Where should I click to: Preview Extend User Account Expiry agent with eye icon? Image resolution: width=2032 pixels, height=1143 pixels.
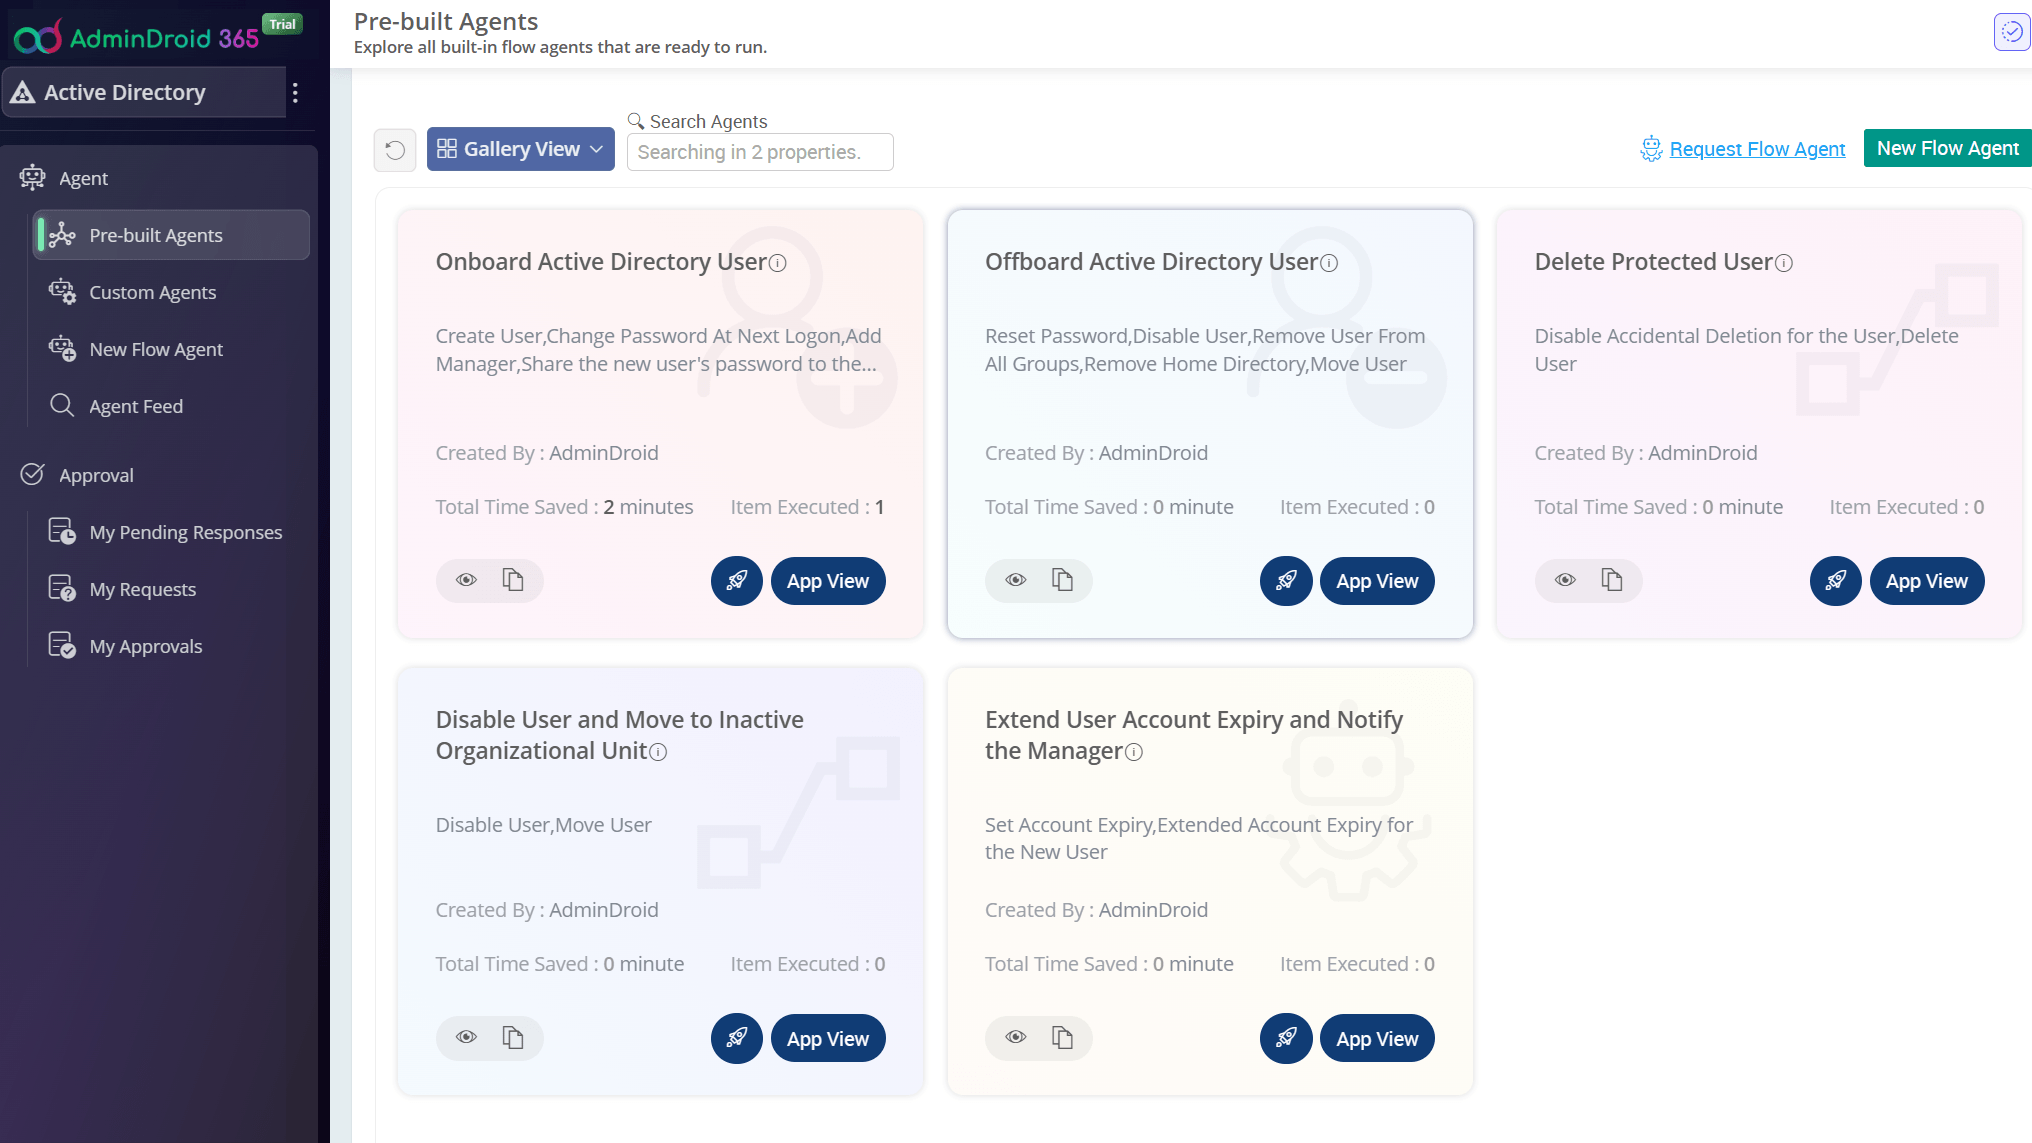click(x=1016, y=1037)
